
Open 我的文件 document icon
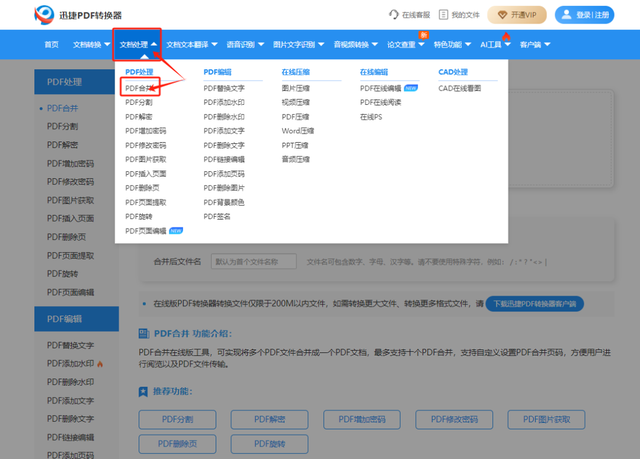coord(443,15)
